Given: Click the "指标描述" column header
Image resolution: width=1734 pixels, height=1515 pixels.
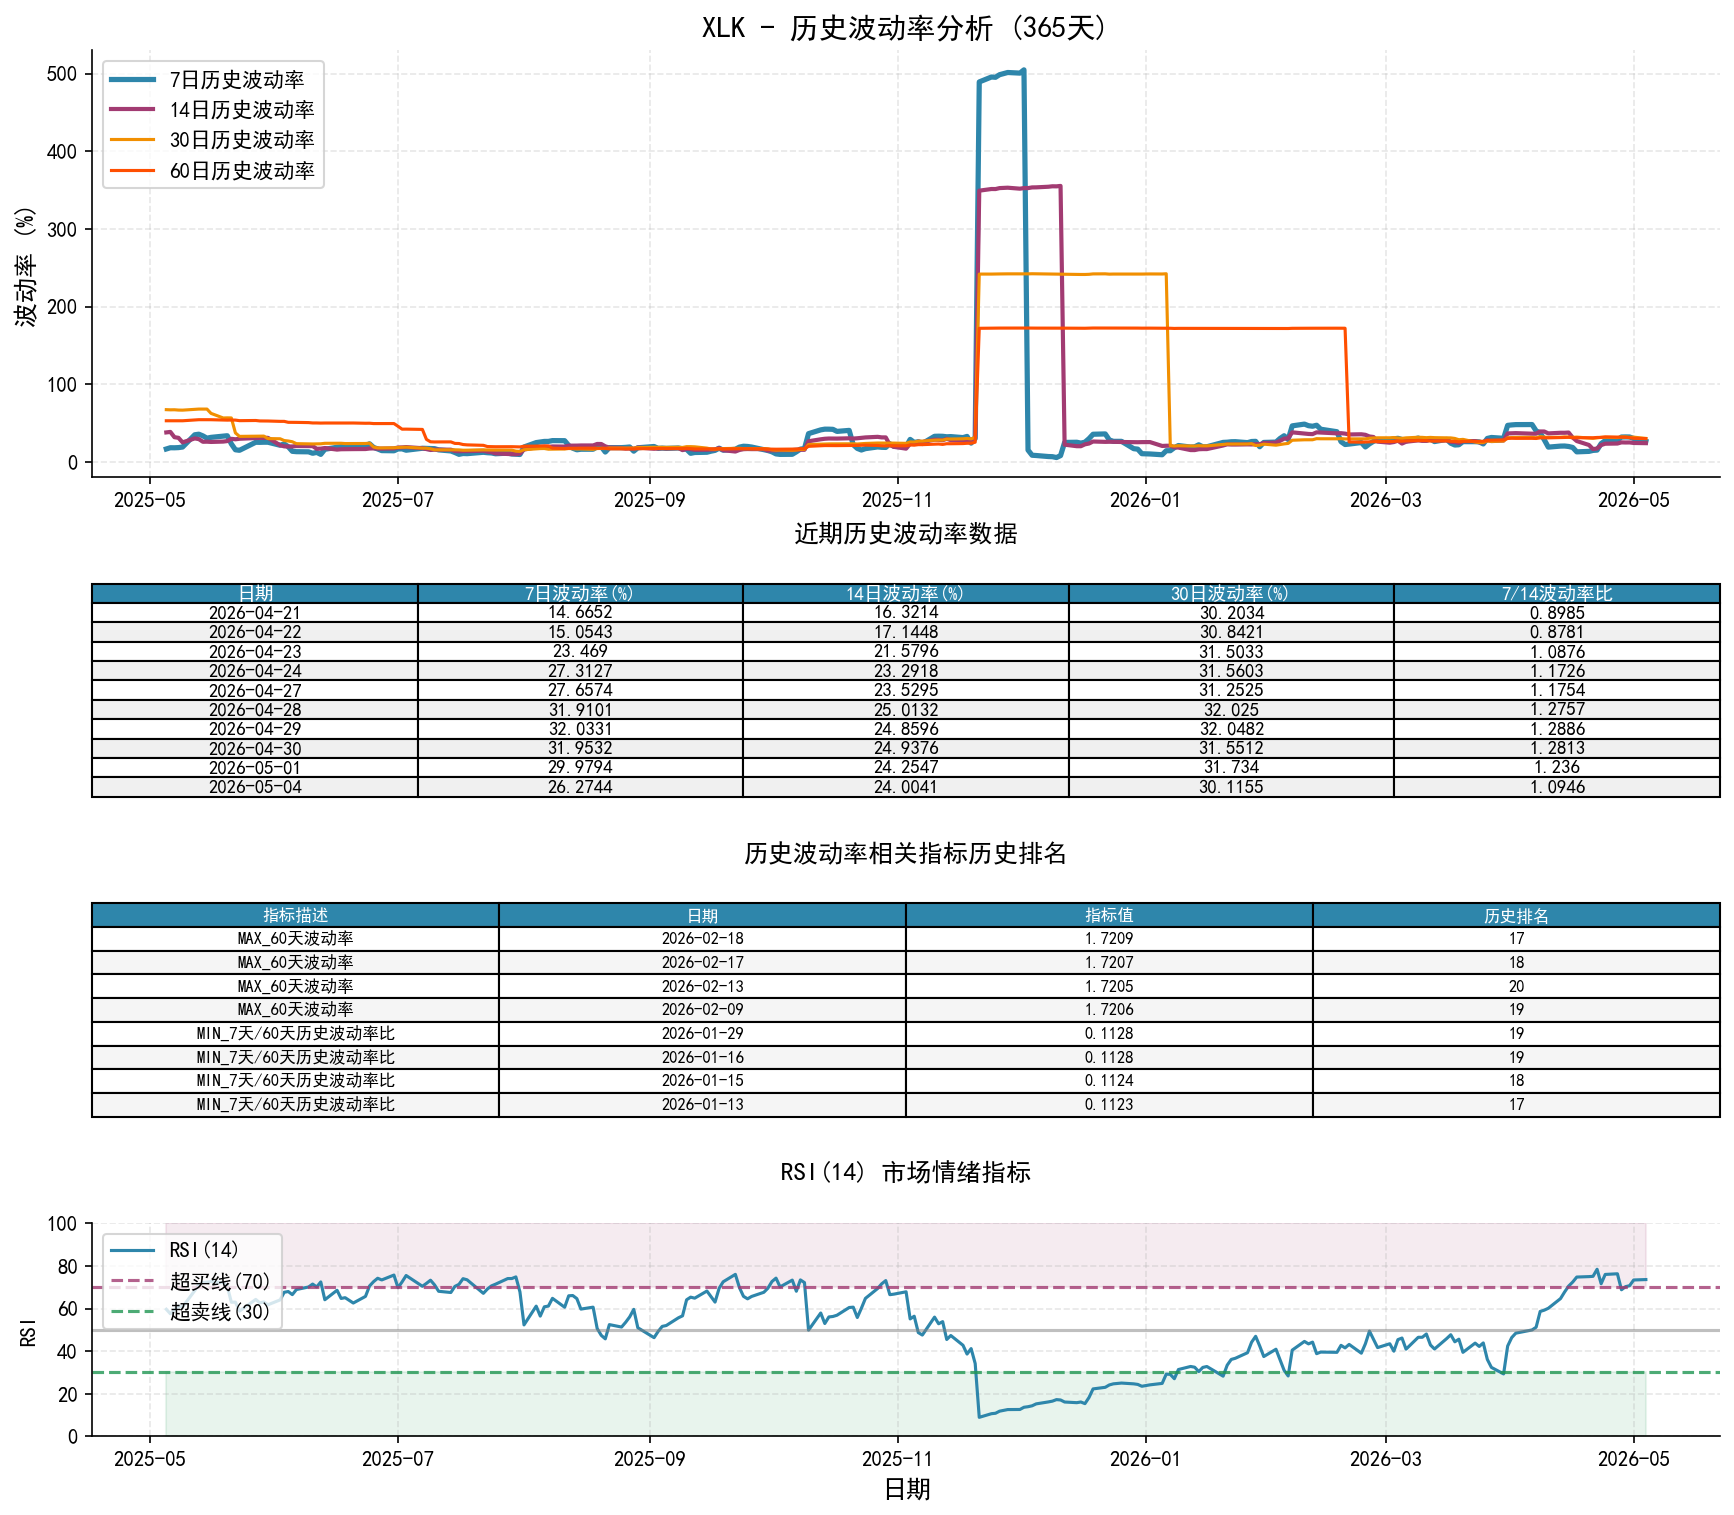Looking at the screenshot, I should pyautogui.click(x=295, y=915).
